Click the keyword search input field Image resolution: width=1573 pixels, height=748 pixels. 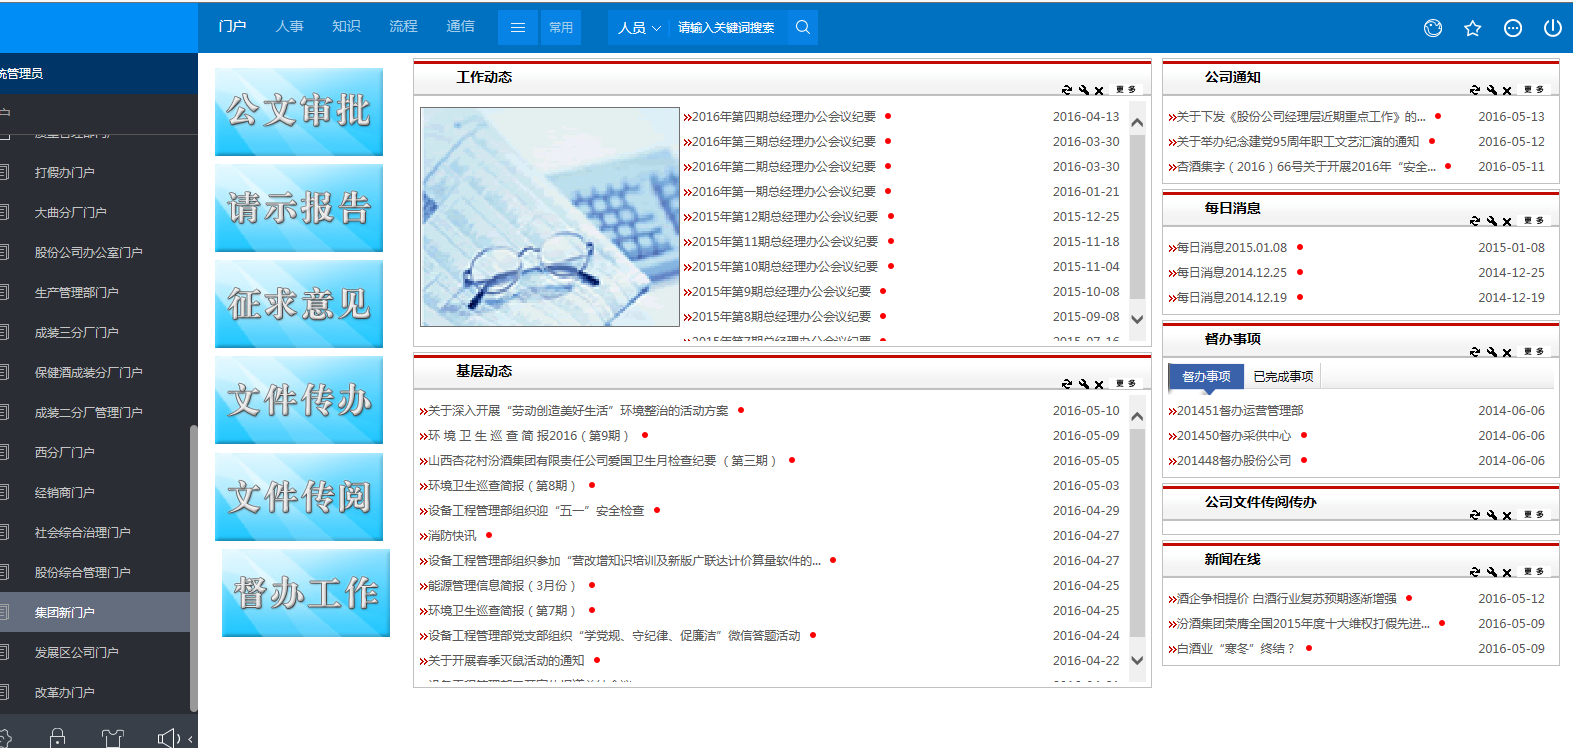coord(728,28)
